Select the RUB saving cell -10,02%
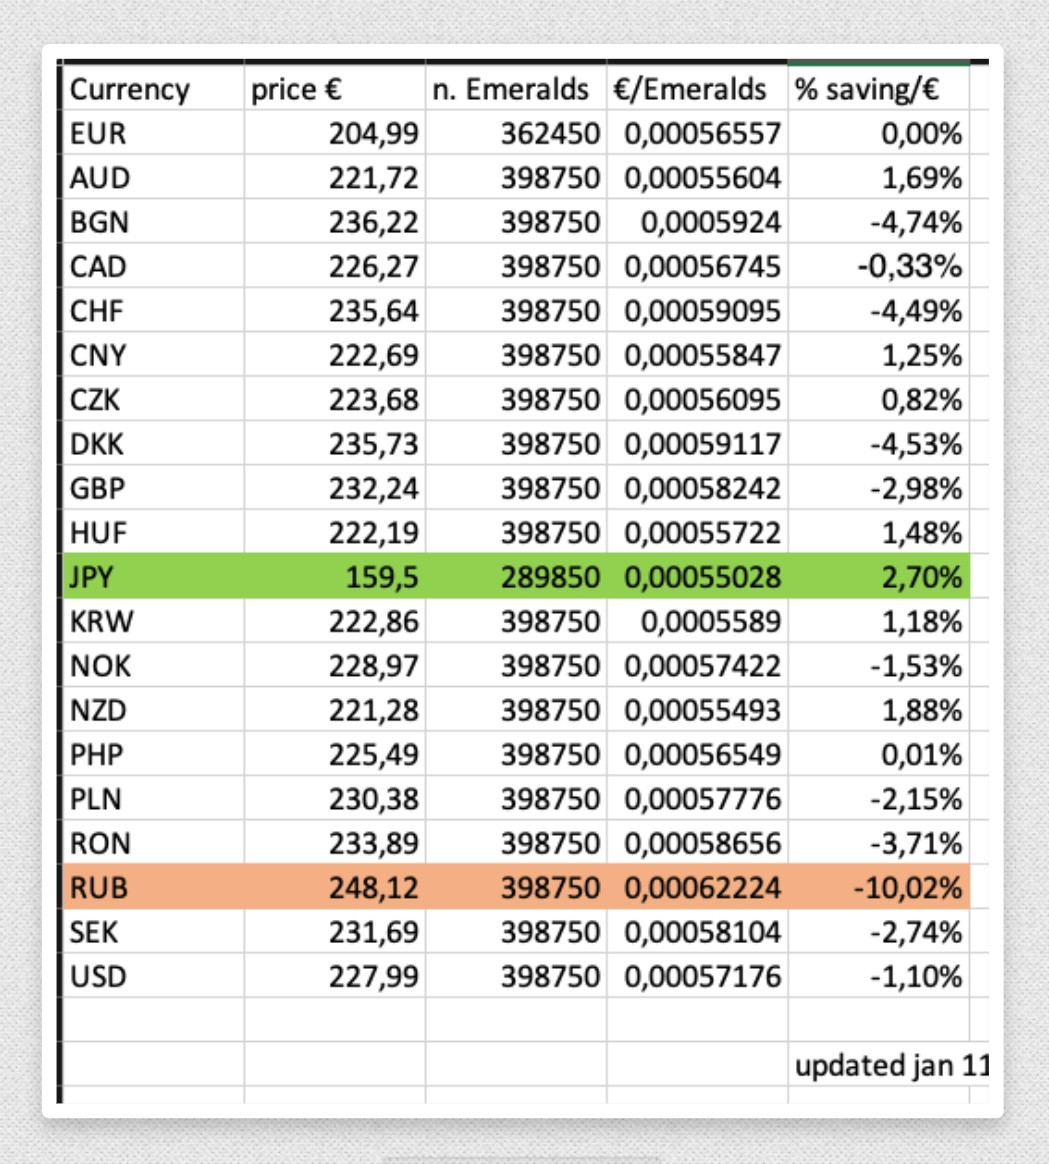The width and height of the screenshot is (1049, 1164). point(878,886)
